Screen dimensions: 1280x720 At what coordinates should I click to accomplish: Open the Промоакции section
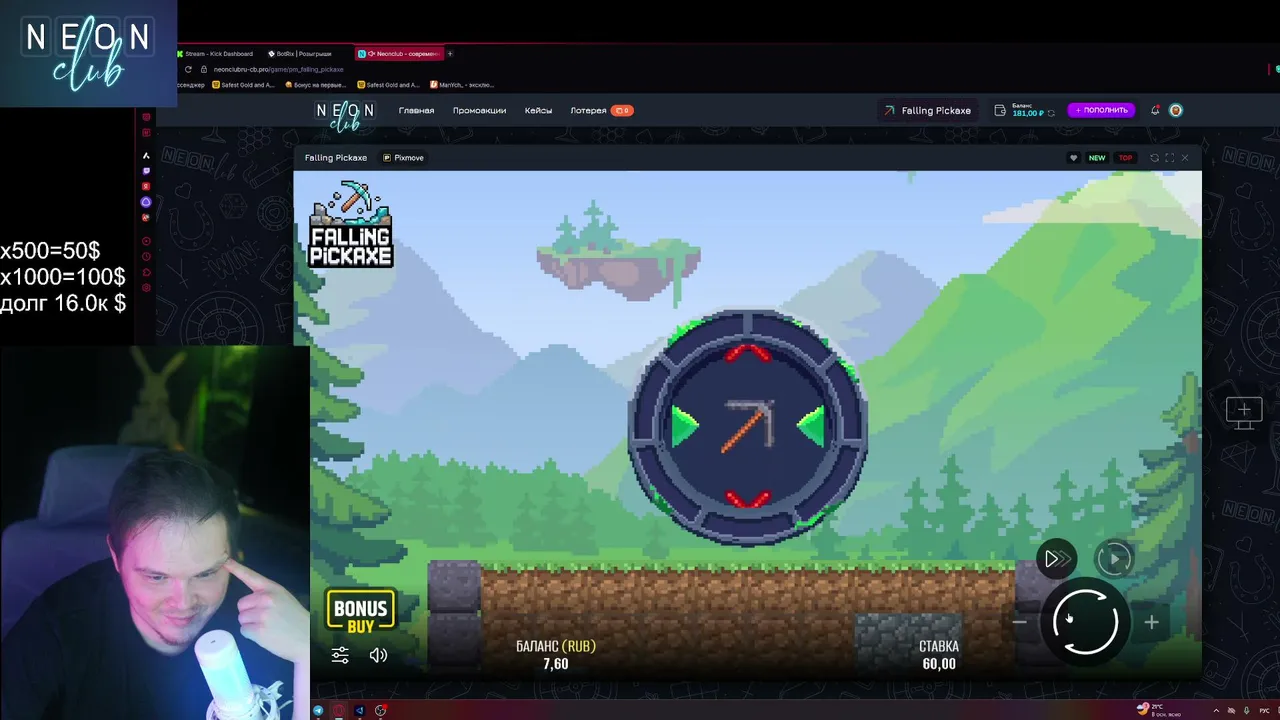(479, 111)
